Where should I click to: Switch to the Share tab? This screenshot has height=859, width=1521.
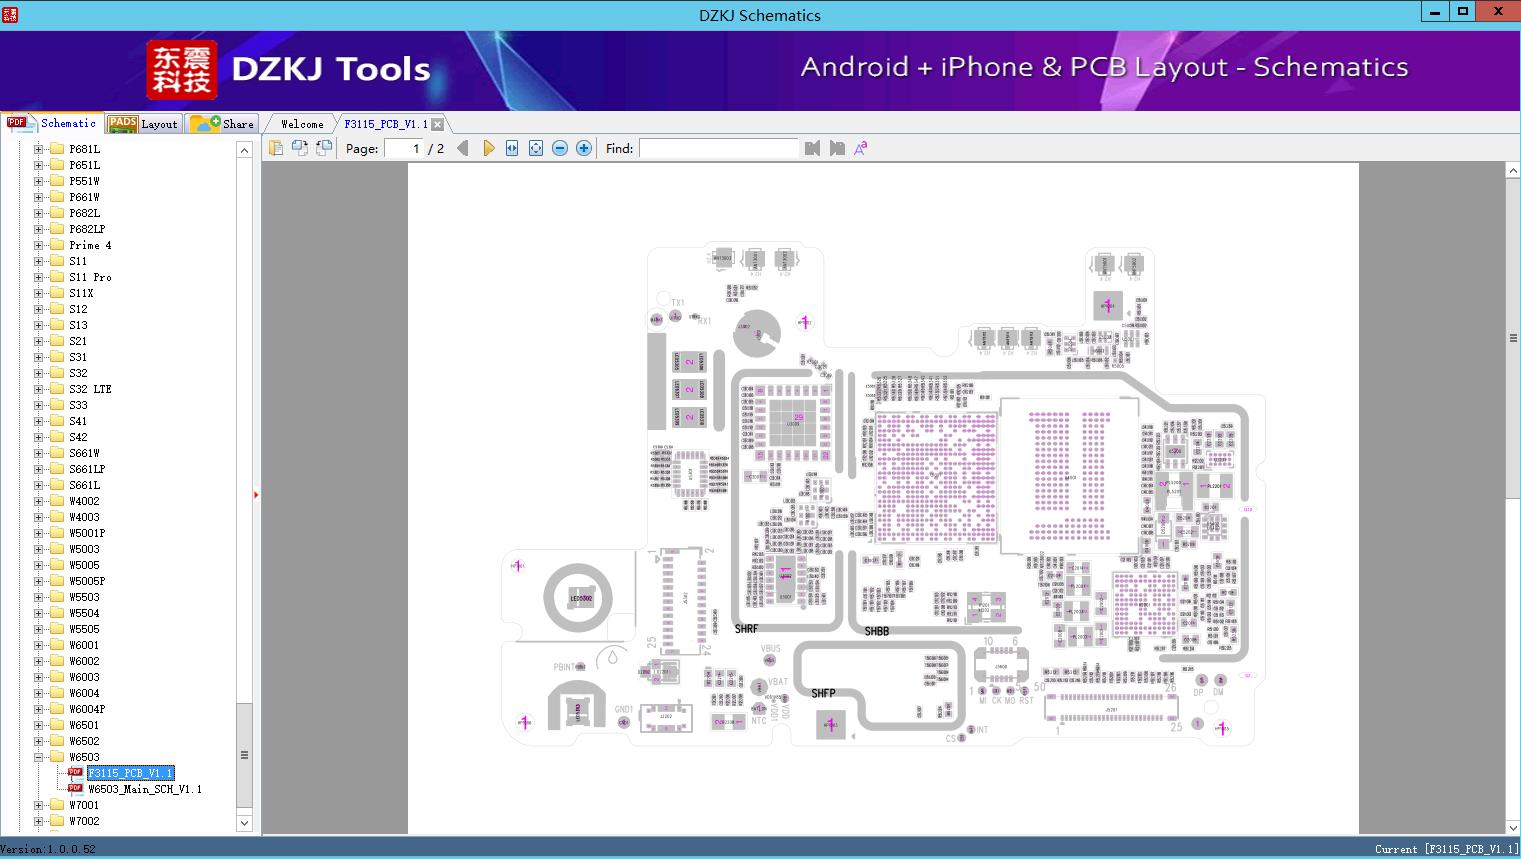pyautogui.click(x=224, y=124)
